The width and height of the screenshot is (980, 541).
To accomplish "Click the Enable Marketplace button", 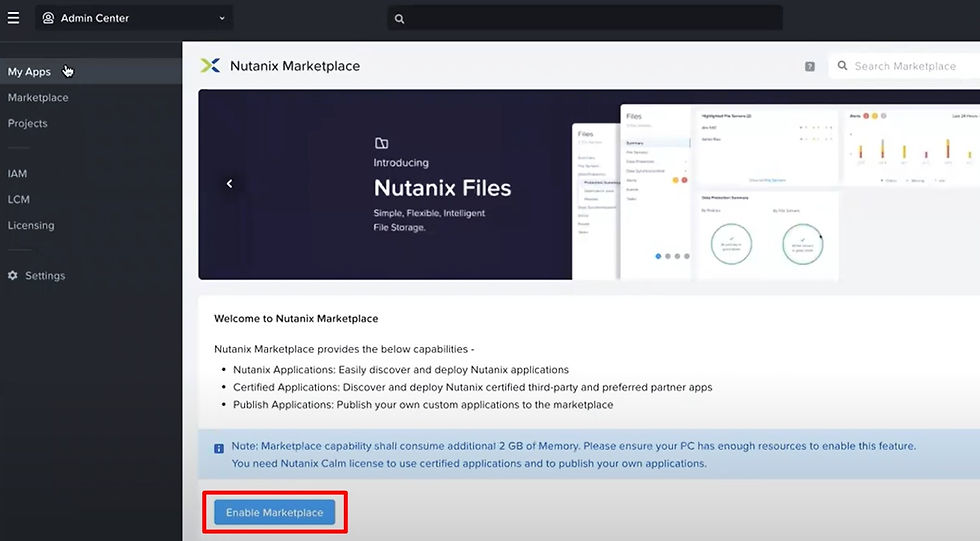I will click(x=274, y=512).
